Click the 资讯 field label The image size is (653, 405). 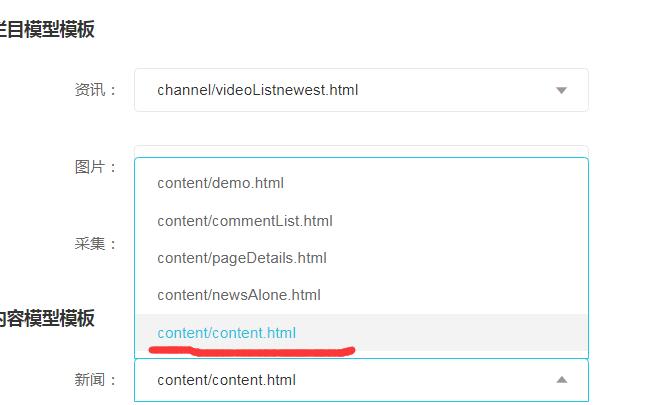point(96,90)
